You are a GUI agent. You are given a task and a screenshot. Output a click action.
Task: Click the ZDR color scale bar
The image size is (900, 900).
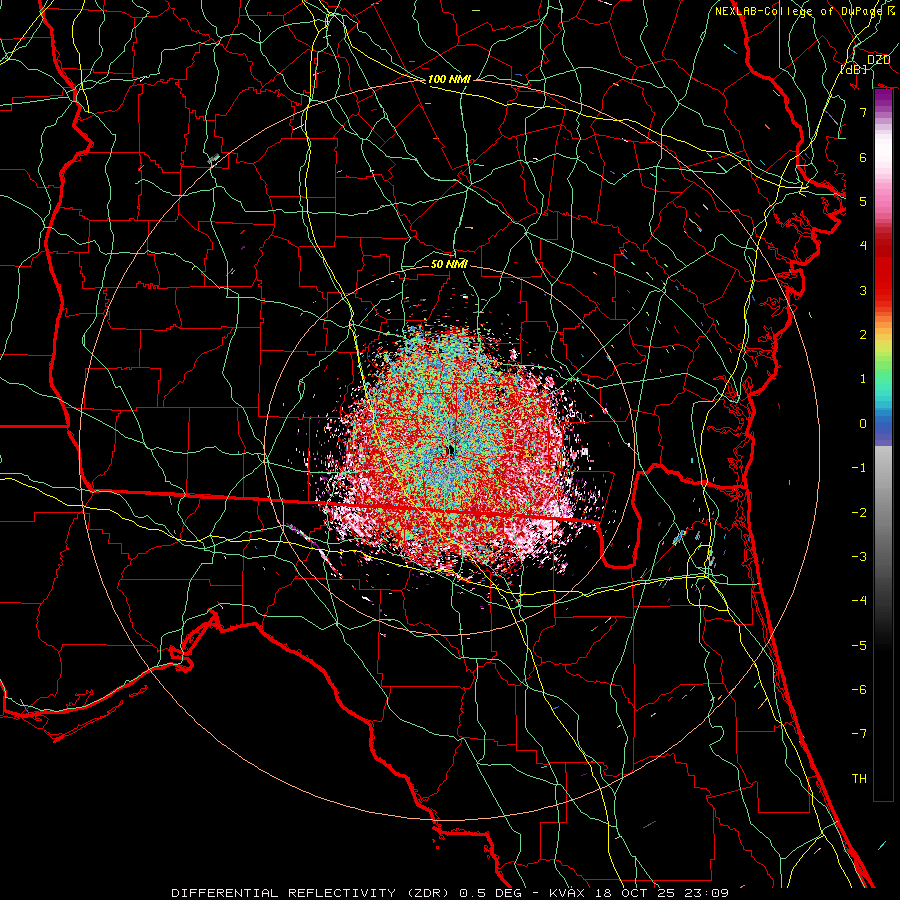(x=883, y=445)
